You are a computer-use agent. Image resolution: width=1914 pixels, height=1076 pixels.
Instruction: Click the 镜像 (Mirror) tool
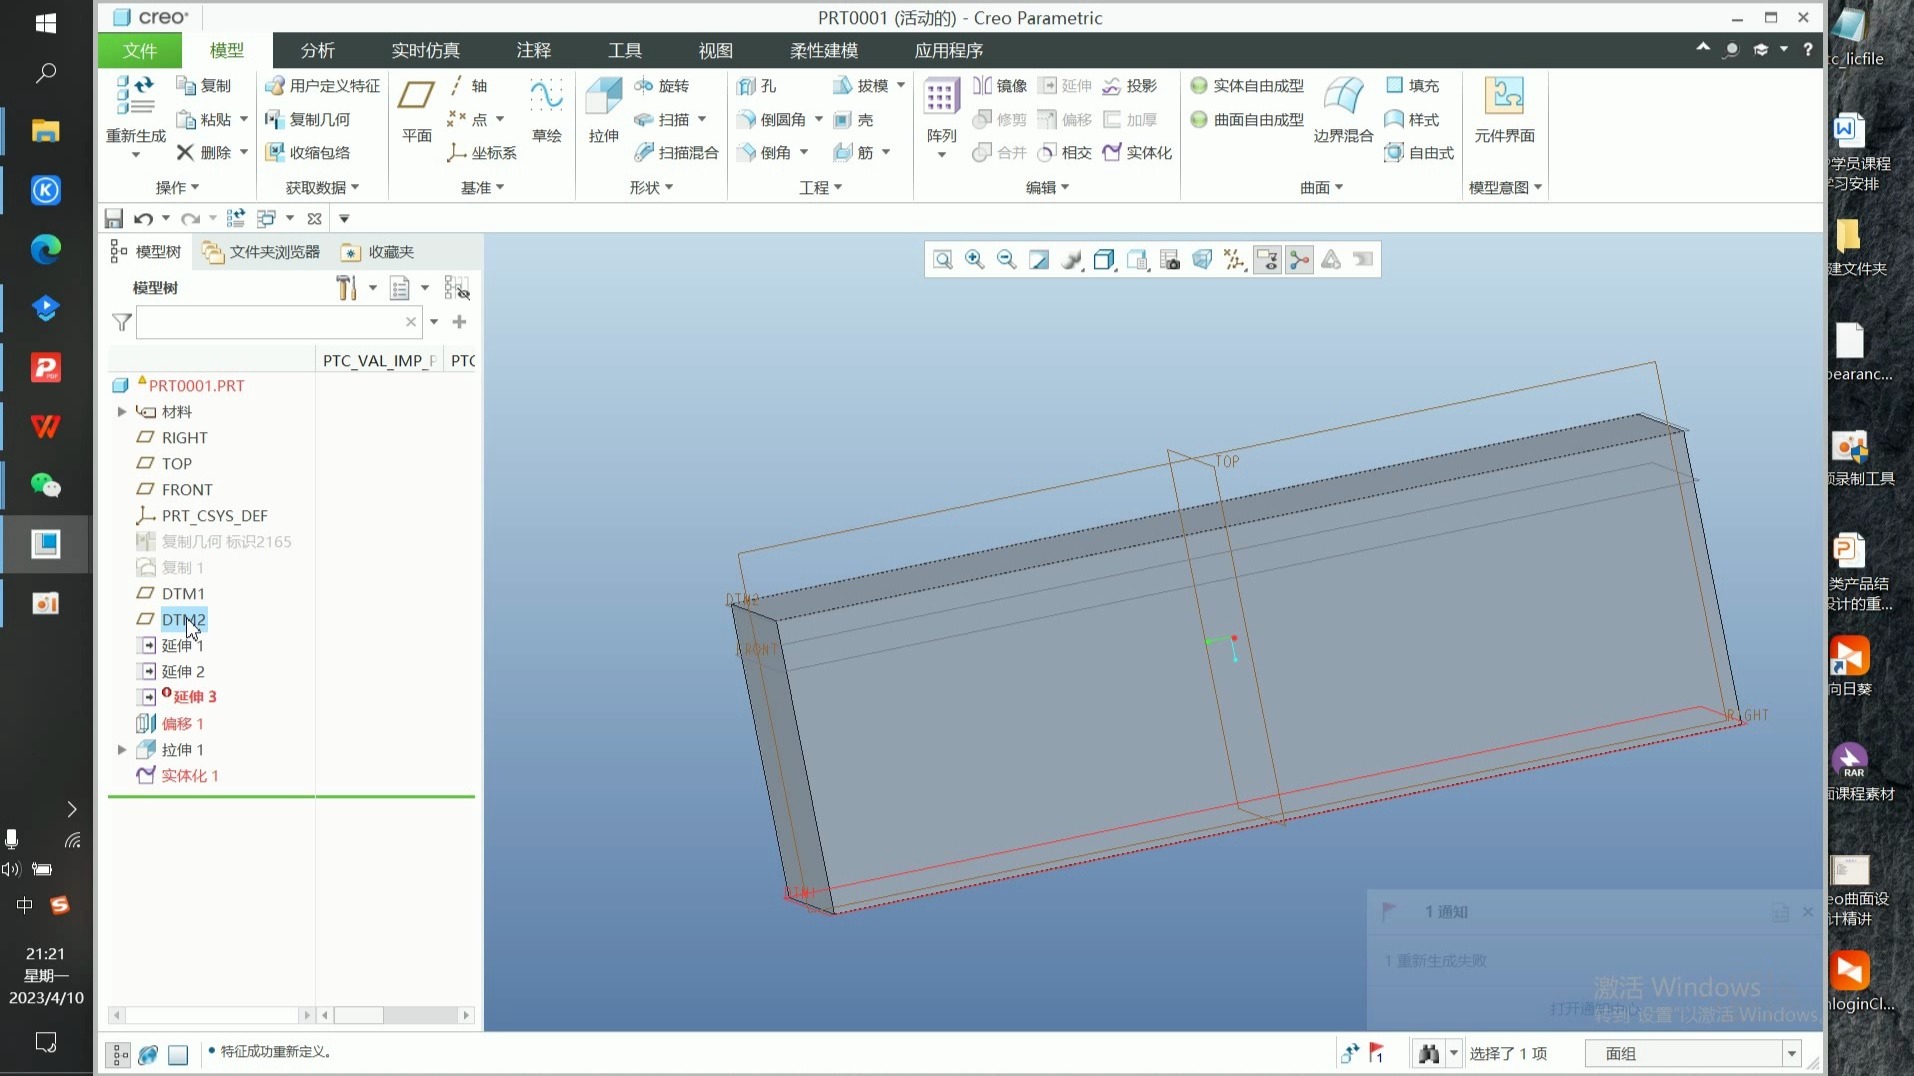1000,86
